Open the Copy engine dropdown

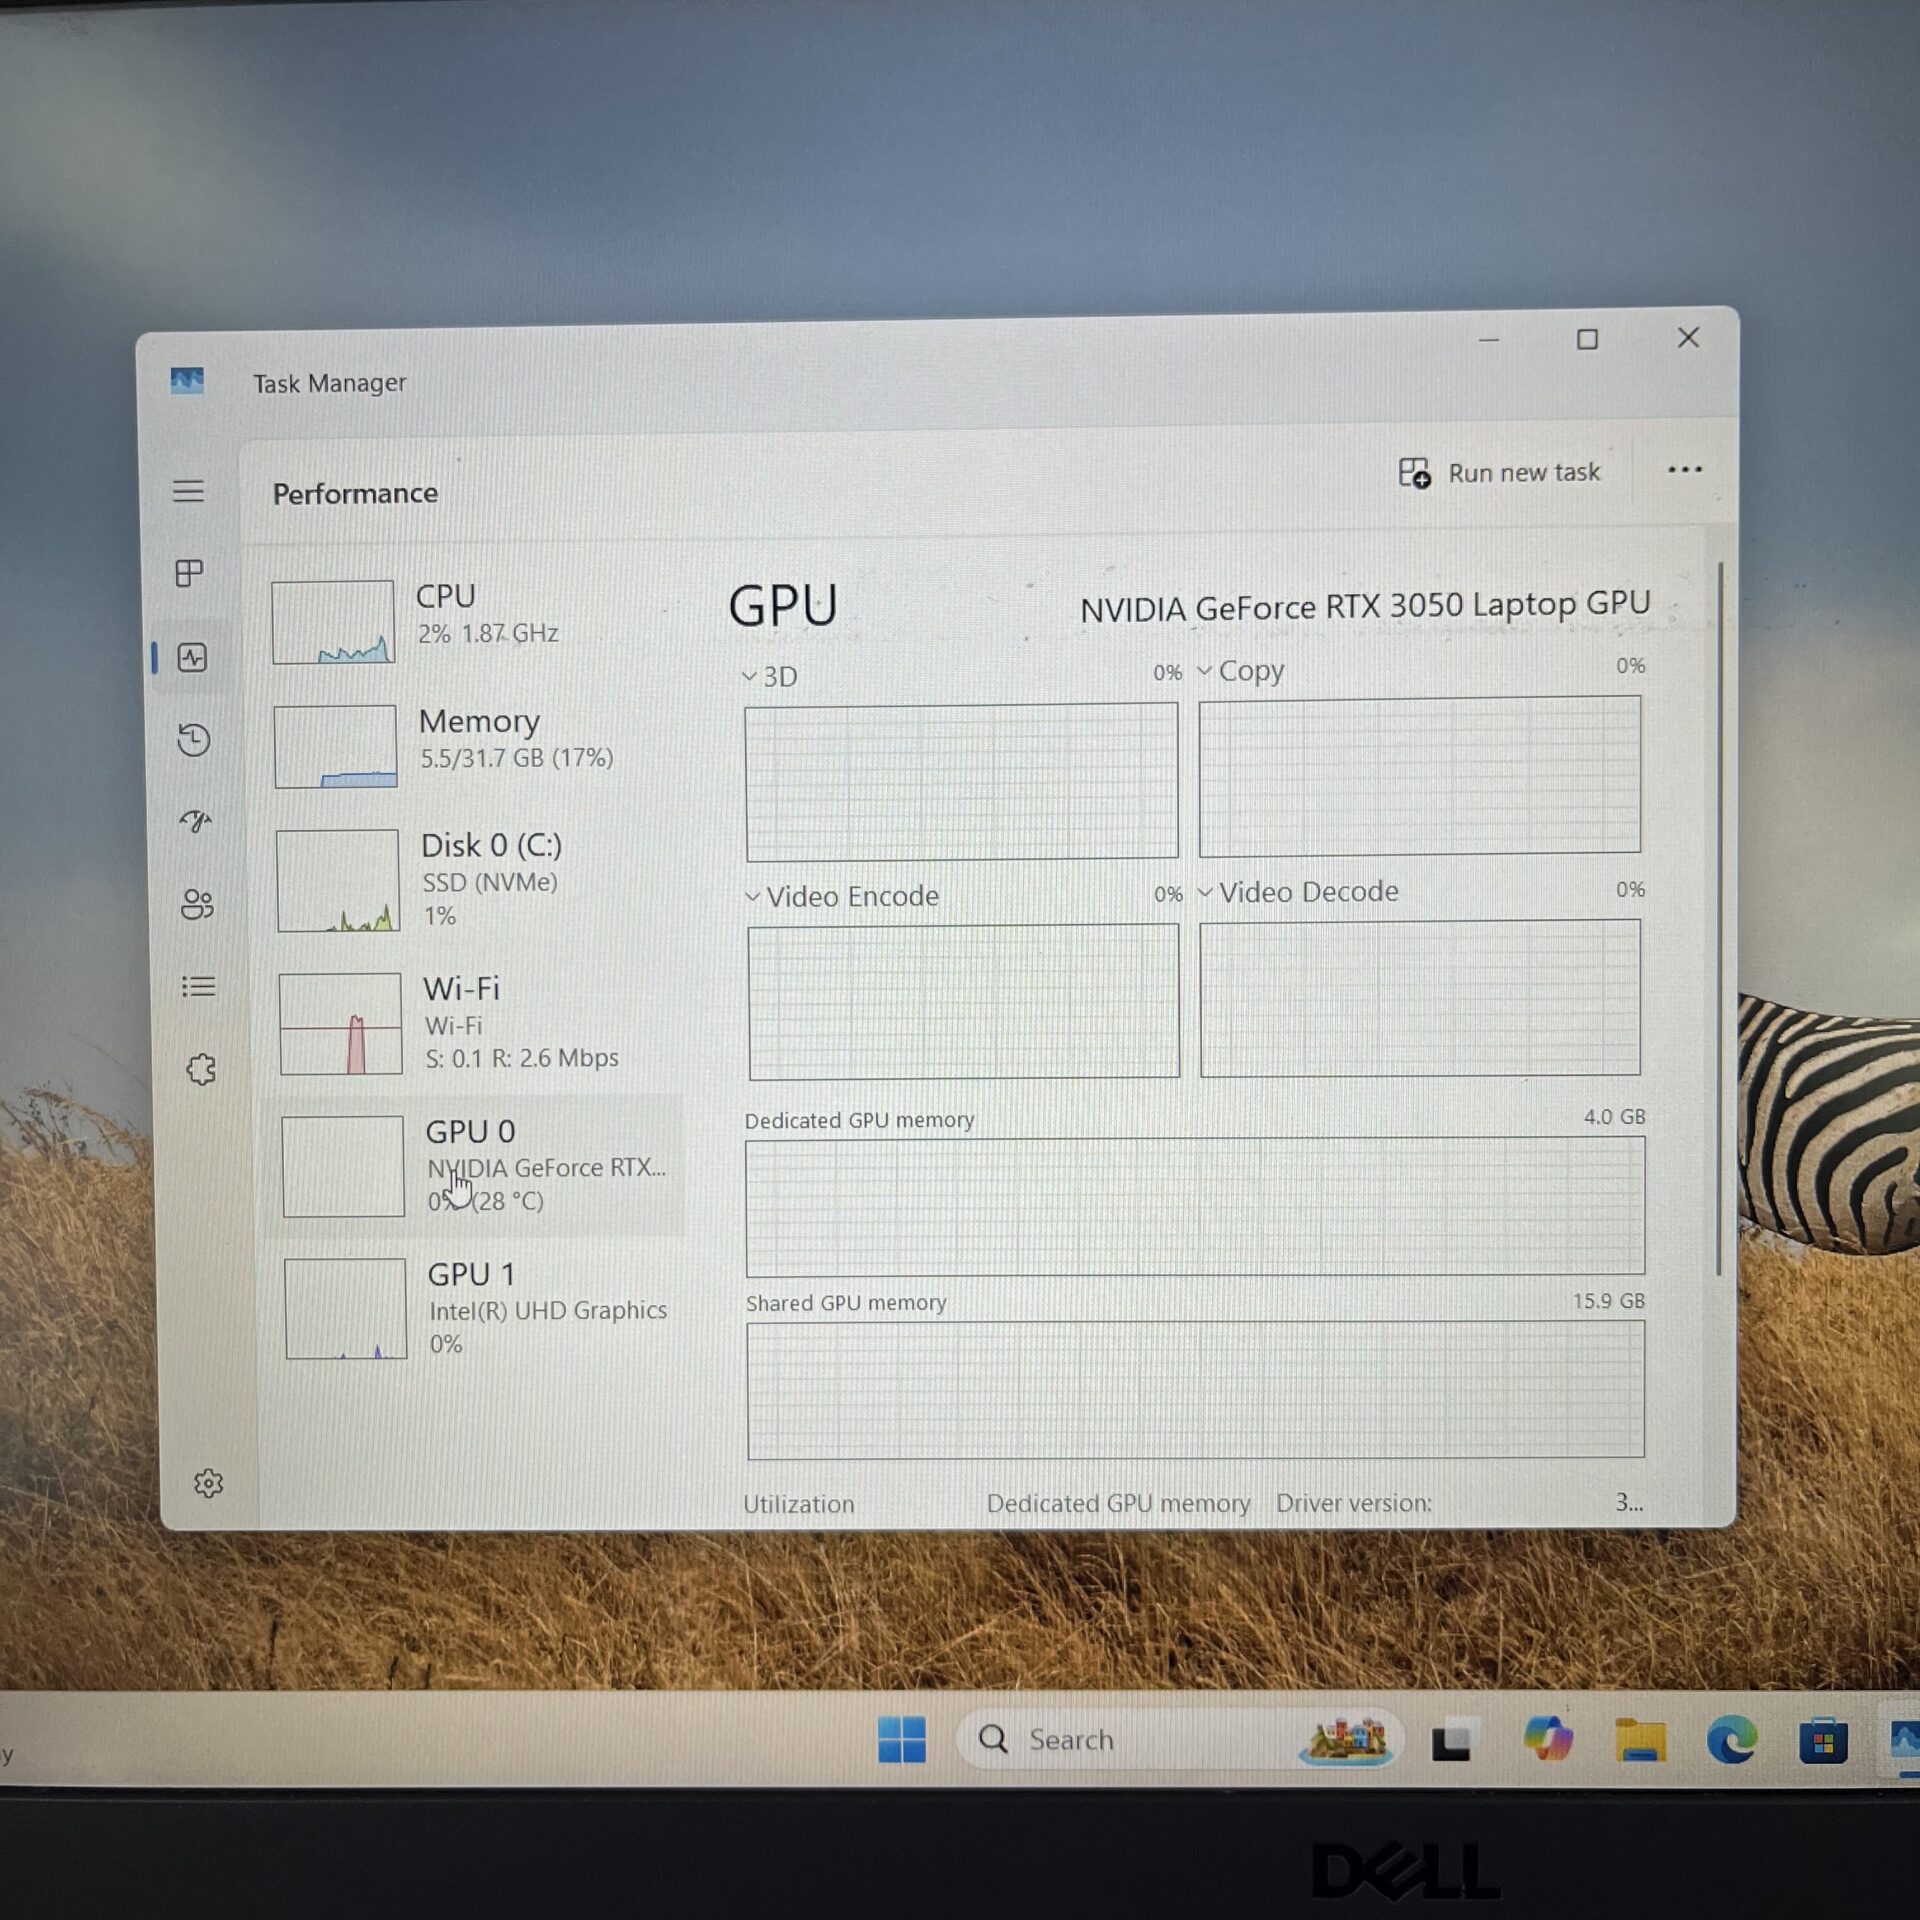click(1241, 671)
